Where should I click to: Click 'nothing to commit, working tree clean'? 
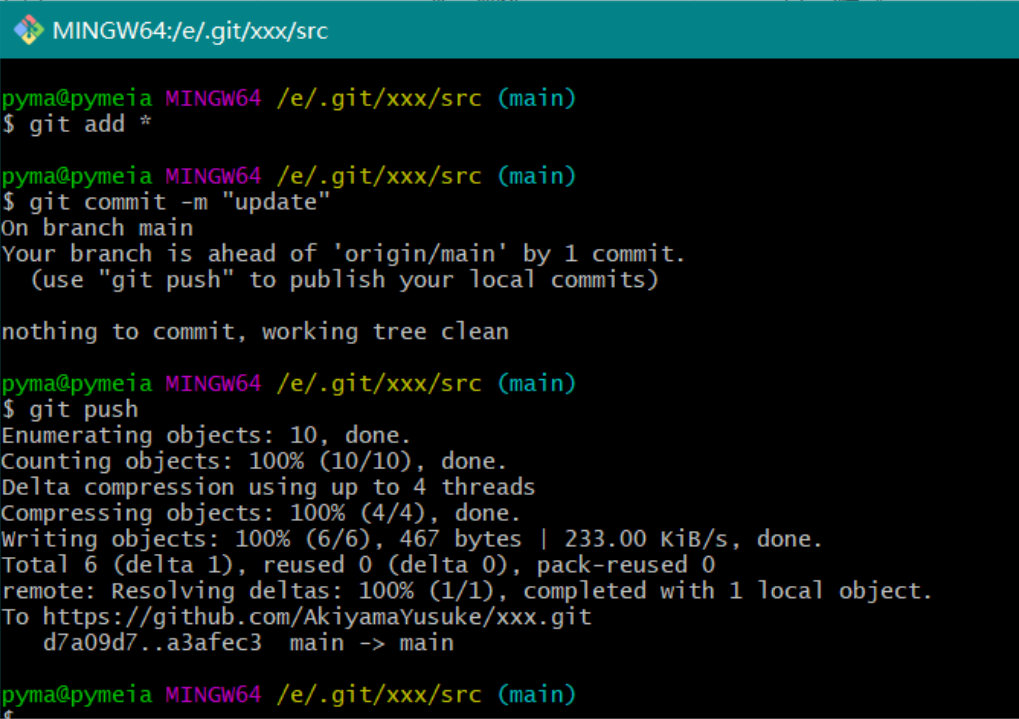click(x=255, y=332)
